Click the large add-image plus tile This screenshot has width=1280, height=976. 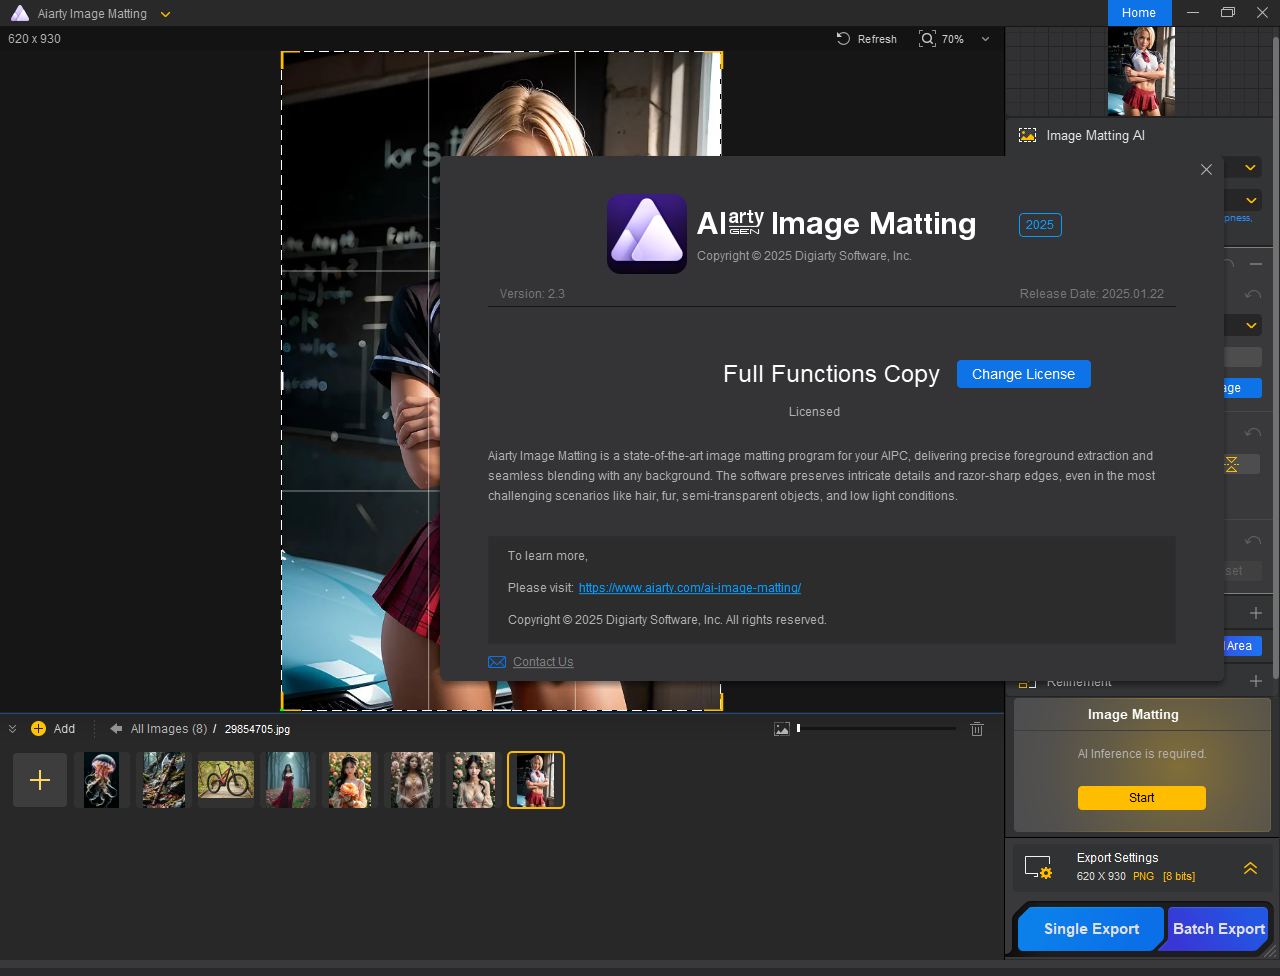pyautogui.click(x=40, y=780)
